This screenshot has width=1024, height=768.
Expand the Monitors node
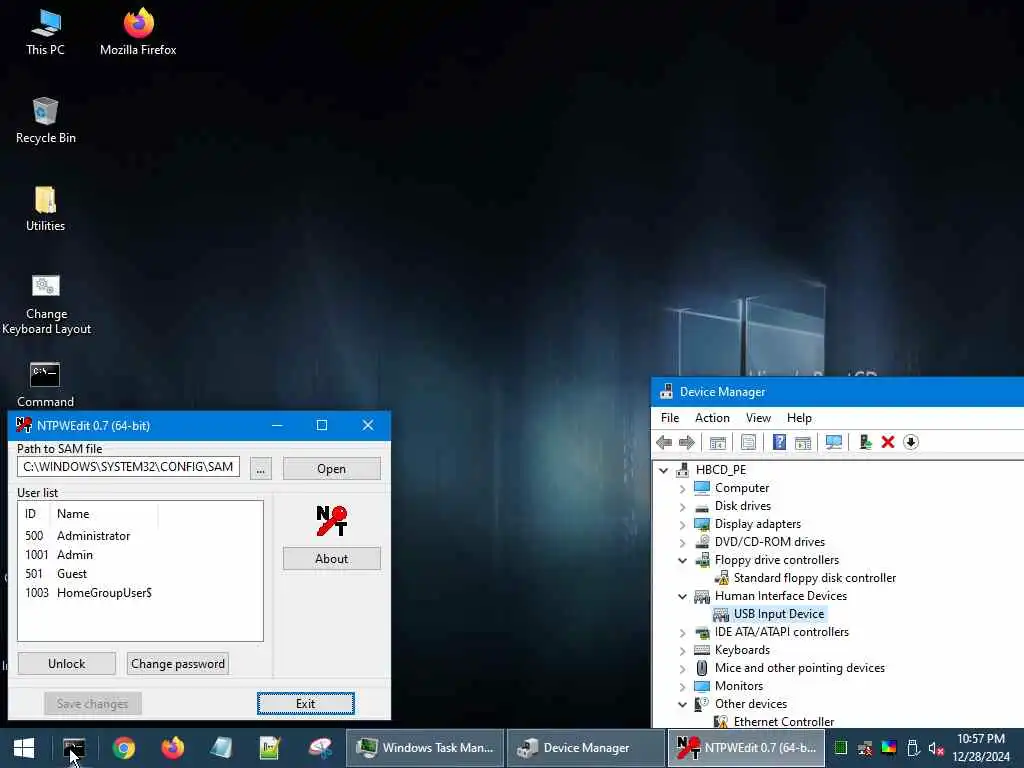682,686
